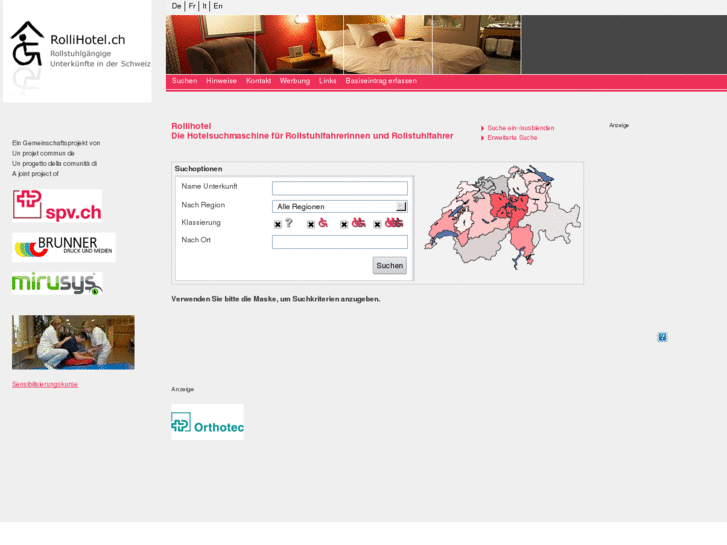
Task: Switch language to It
Action: coord(204,6)
